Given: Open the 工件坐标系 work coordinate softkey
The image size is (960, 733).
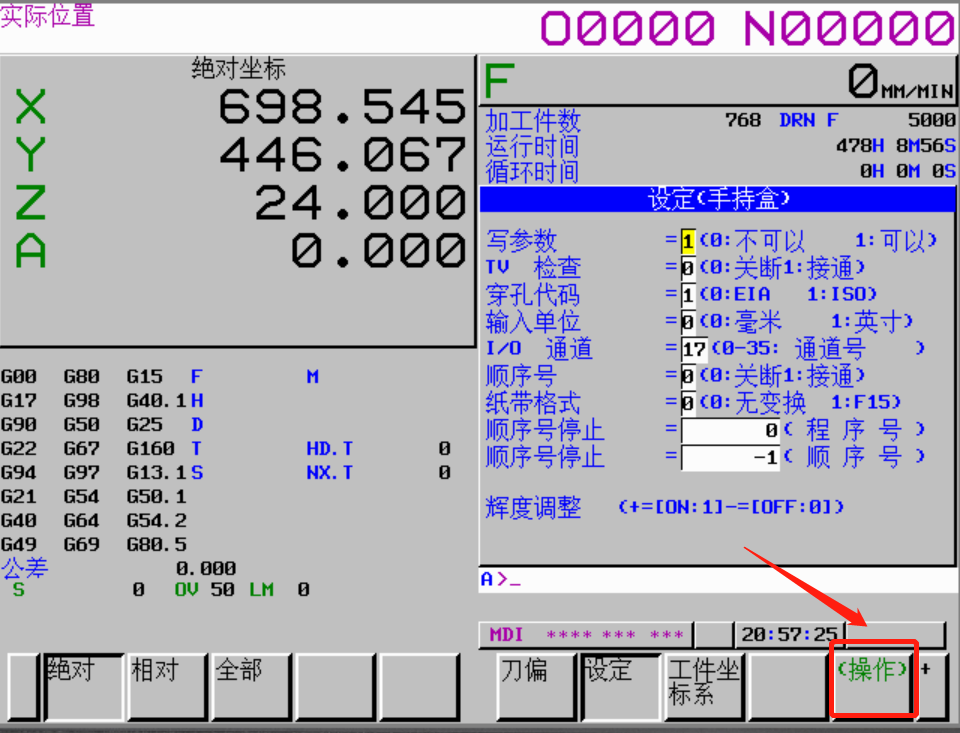Looking at the screenshot, I should 704,686.
